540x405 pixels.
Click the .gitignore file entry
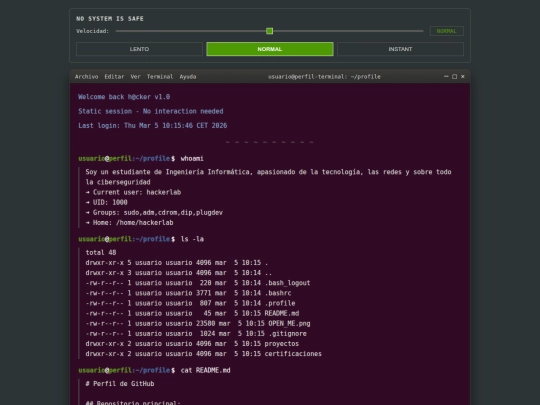coord(196,333)
